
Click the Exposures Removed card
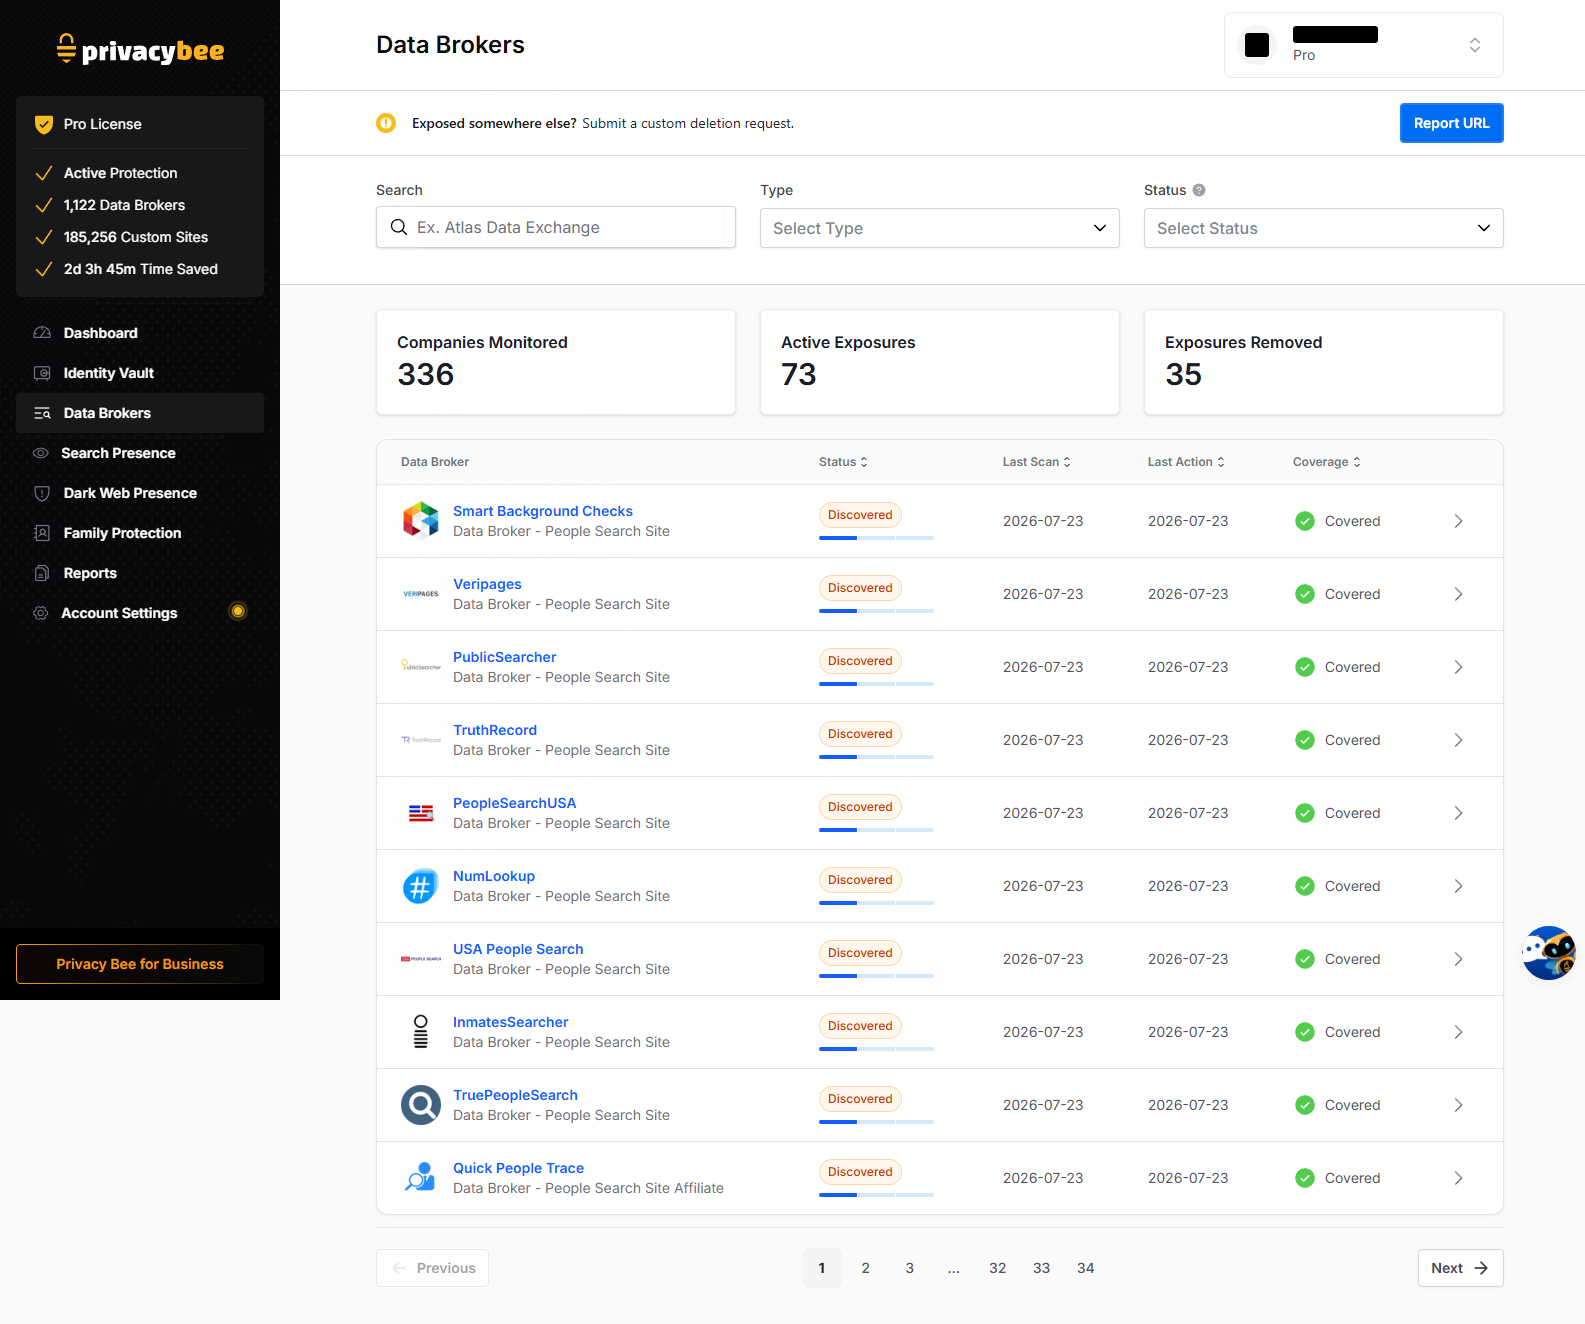point(1324,362)
